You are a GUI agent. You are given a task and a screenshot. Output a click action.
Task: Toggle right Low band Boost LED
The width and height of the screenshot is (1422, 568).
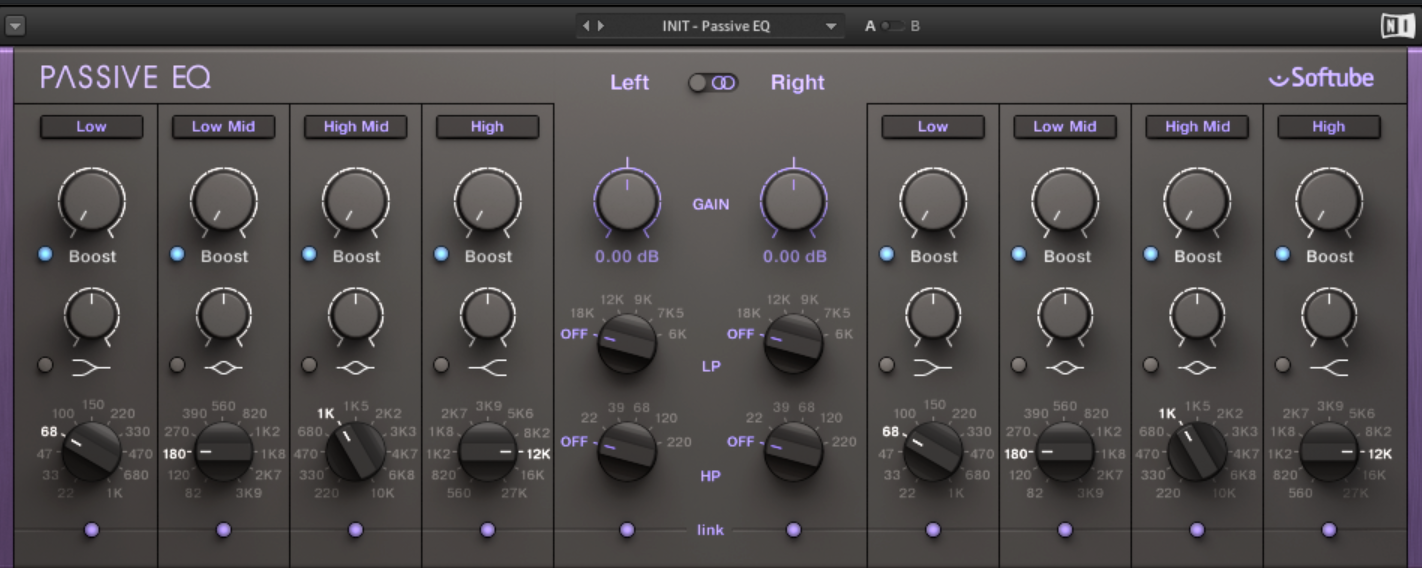(886, 255)
